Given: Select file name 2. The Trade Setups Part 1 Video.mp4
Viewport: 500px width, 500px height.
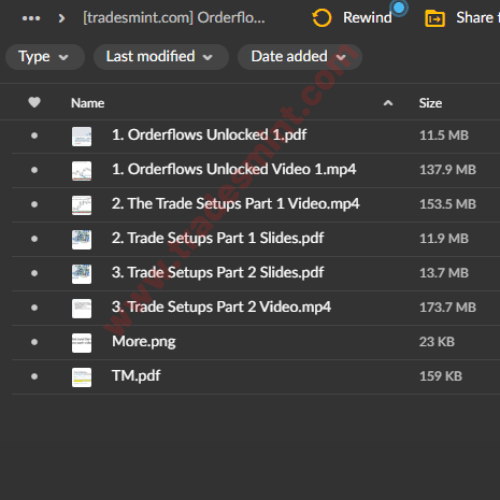Looking at the screenshot, I should (x=236, y=204).
